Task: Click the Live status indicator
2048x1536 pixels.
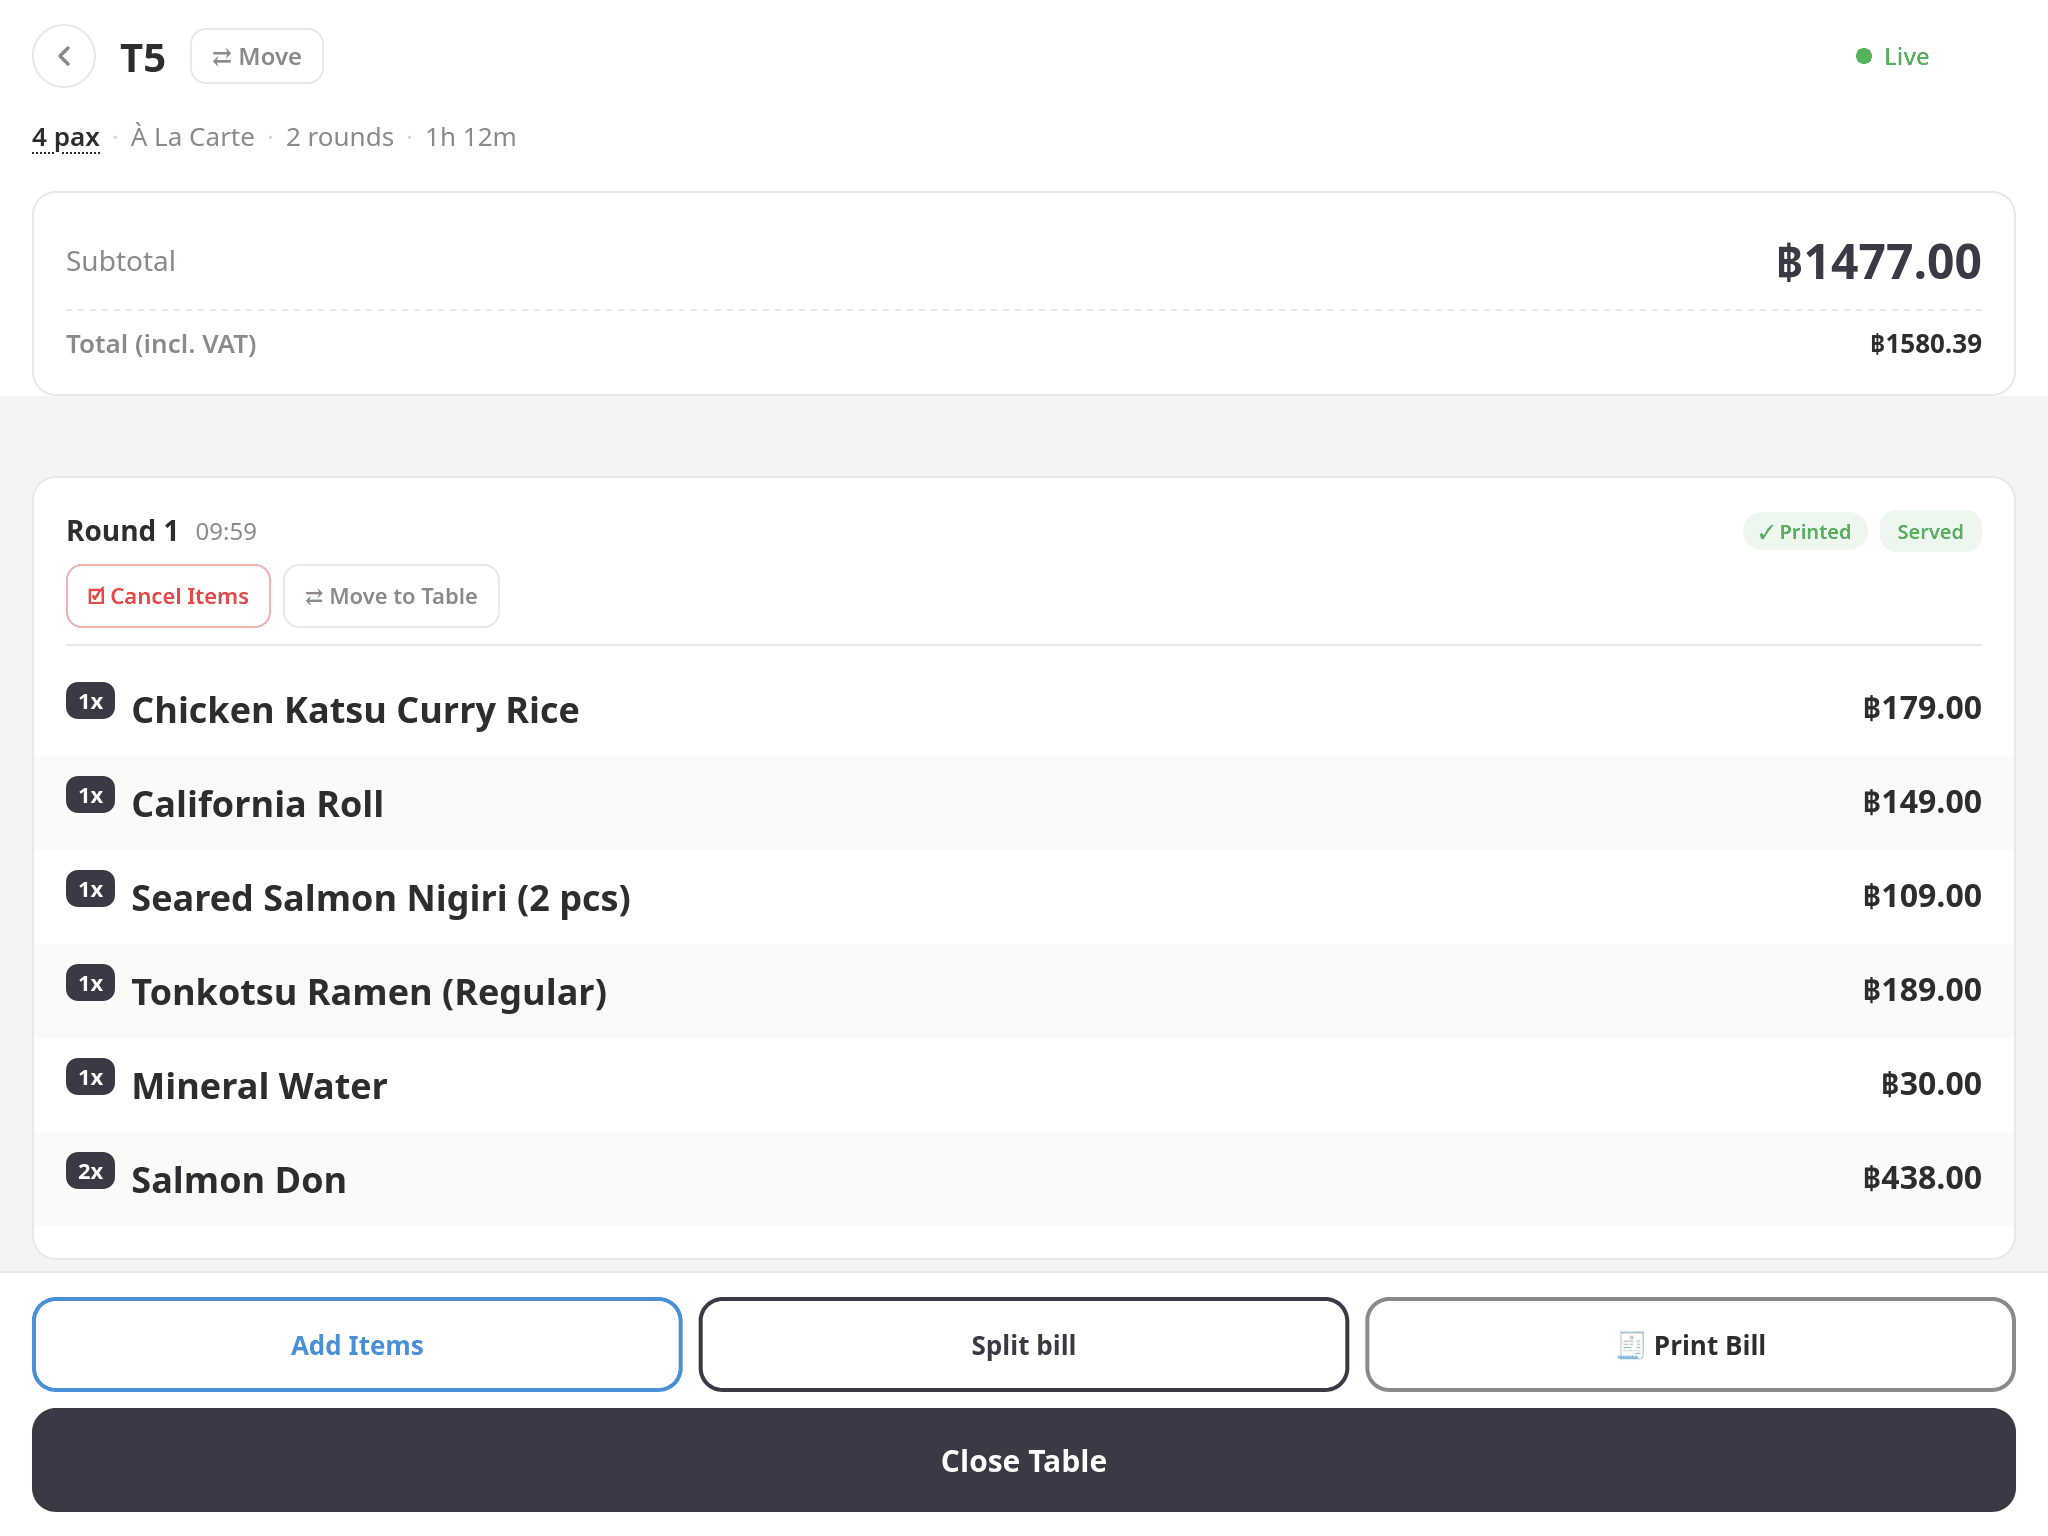Action: pyautogui.click(x=1892, y=56)
